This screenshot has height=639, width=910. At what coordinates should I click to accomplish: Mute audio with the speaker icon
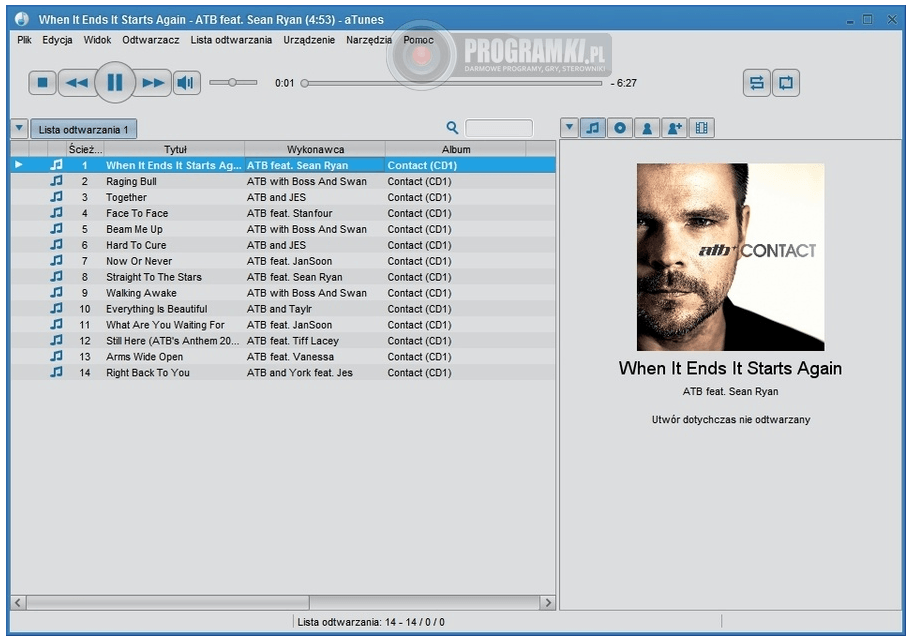(186, 83)
